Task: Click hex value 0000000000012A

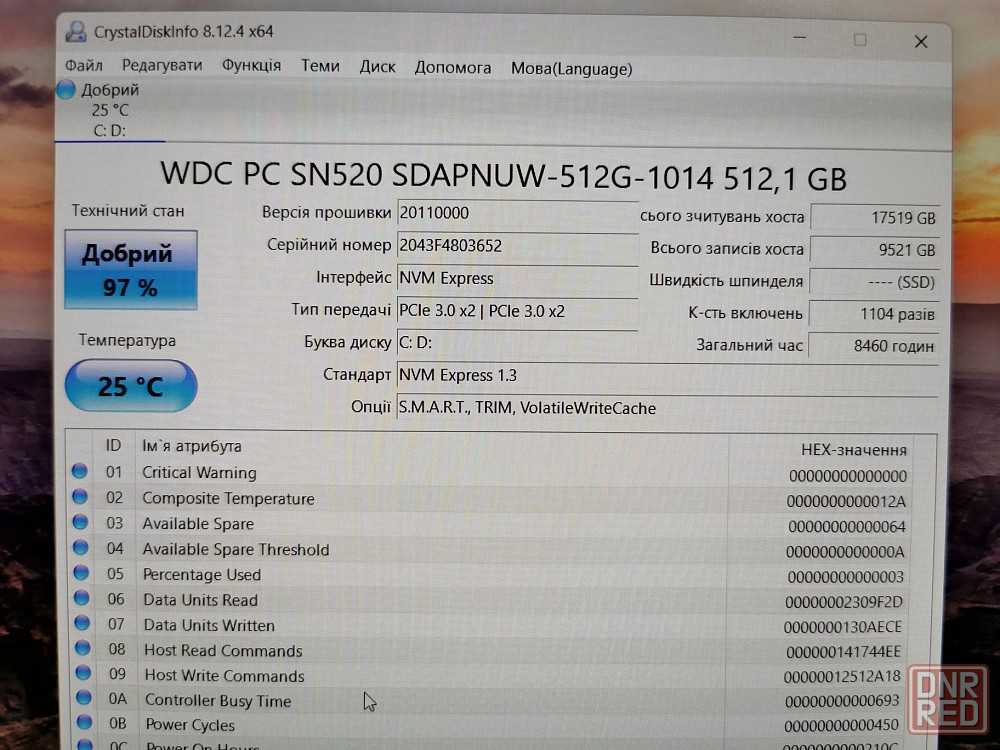Action: pyautogui.click(x=846, y=501)
